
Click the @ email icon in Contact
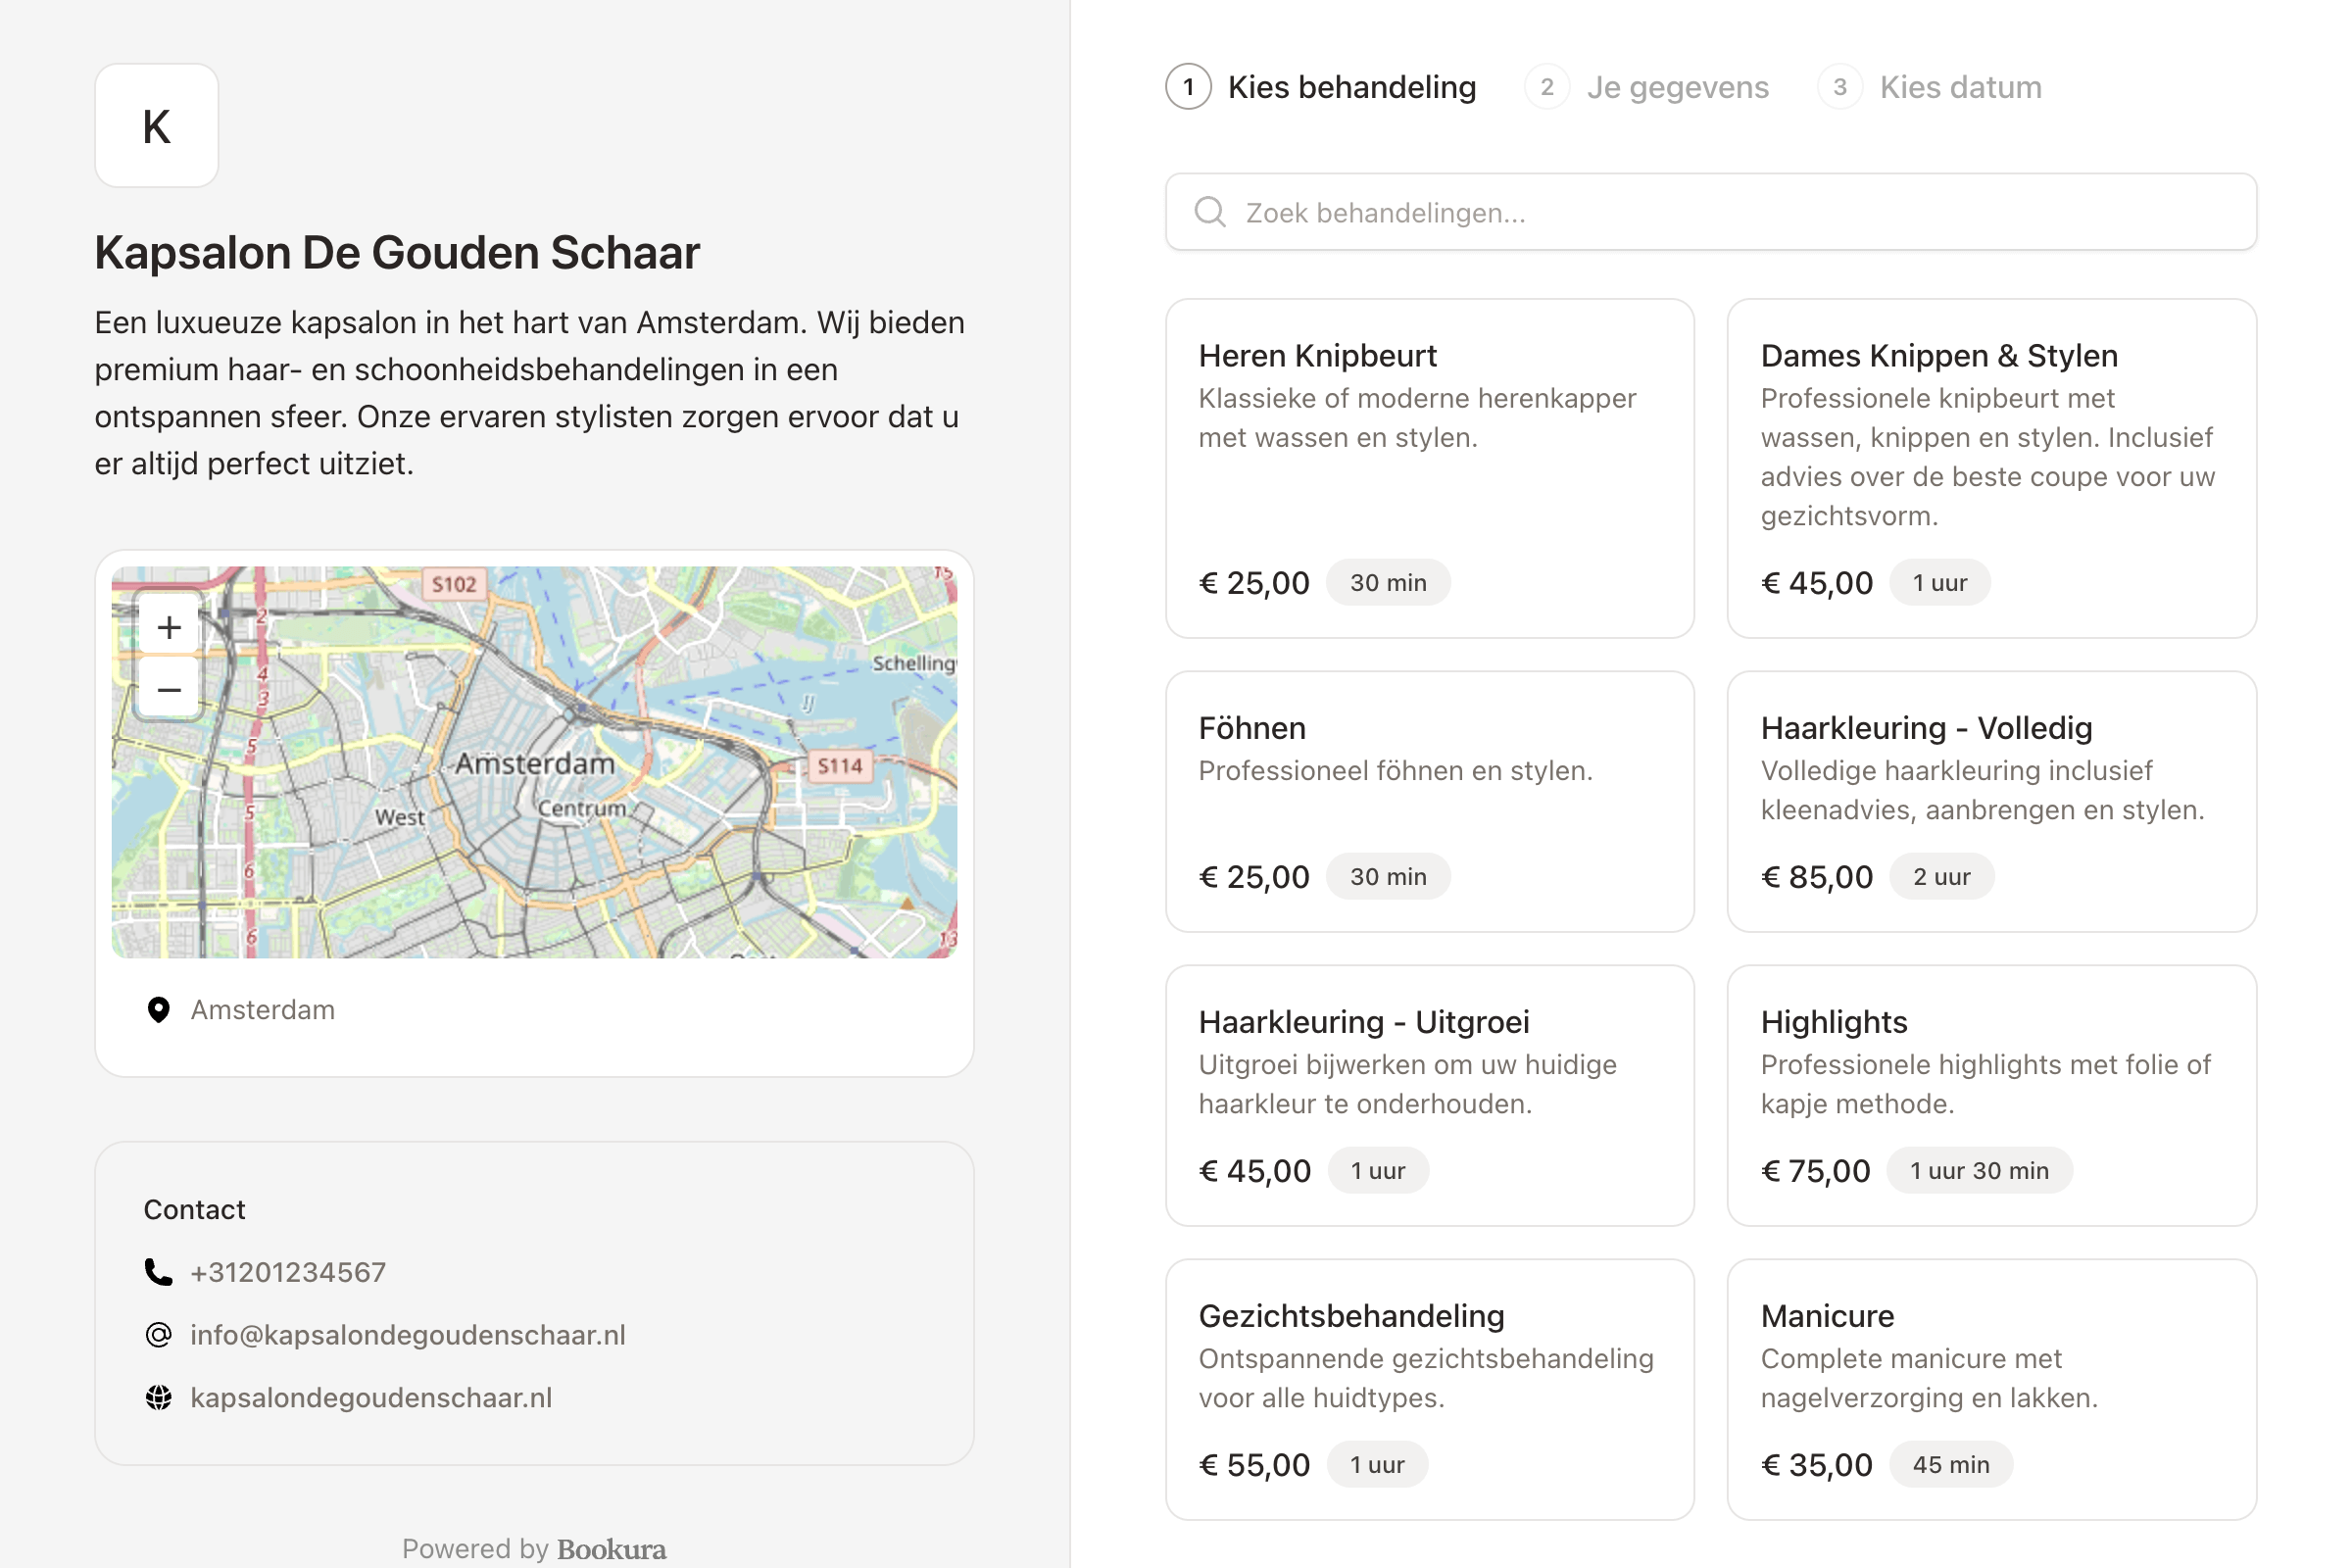[158, 1334]
